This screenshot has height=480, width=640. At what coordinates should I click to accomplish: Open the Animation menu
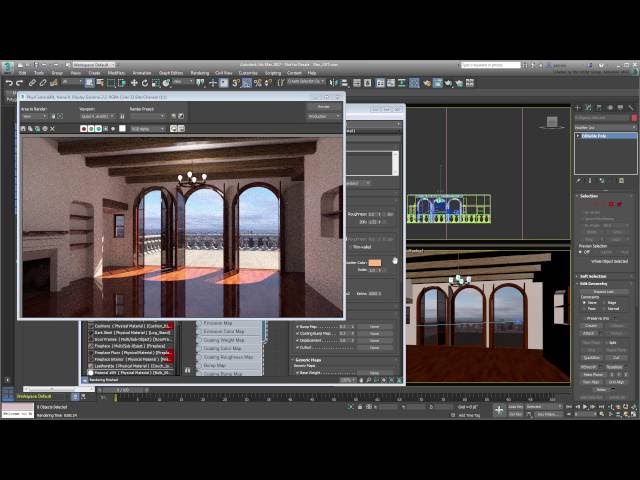(142, 73)
